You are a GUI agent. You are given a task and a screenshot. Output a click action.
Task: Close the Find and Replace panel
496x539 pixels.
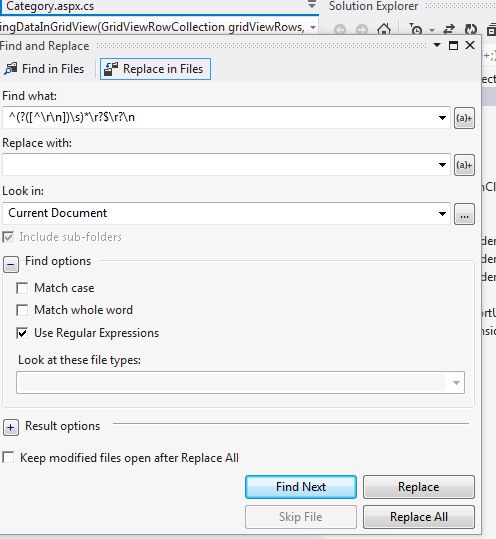470,45
